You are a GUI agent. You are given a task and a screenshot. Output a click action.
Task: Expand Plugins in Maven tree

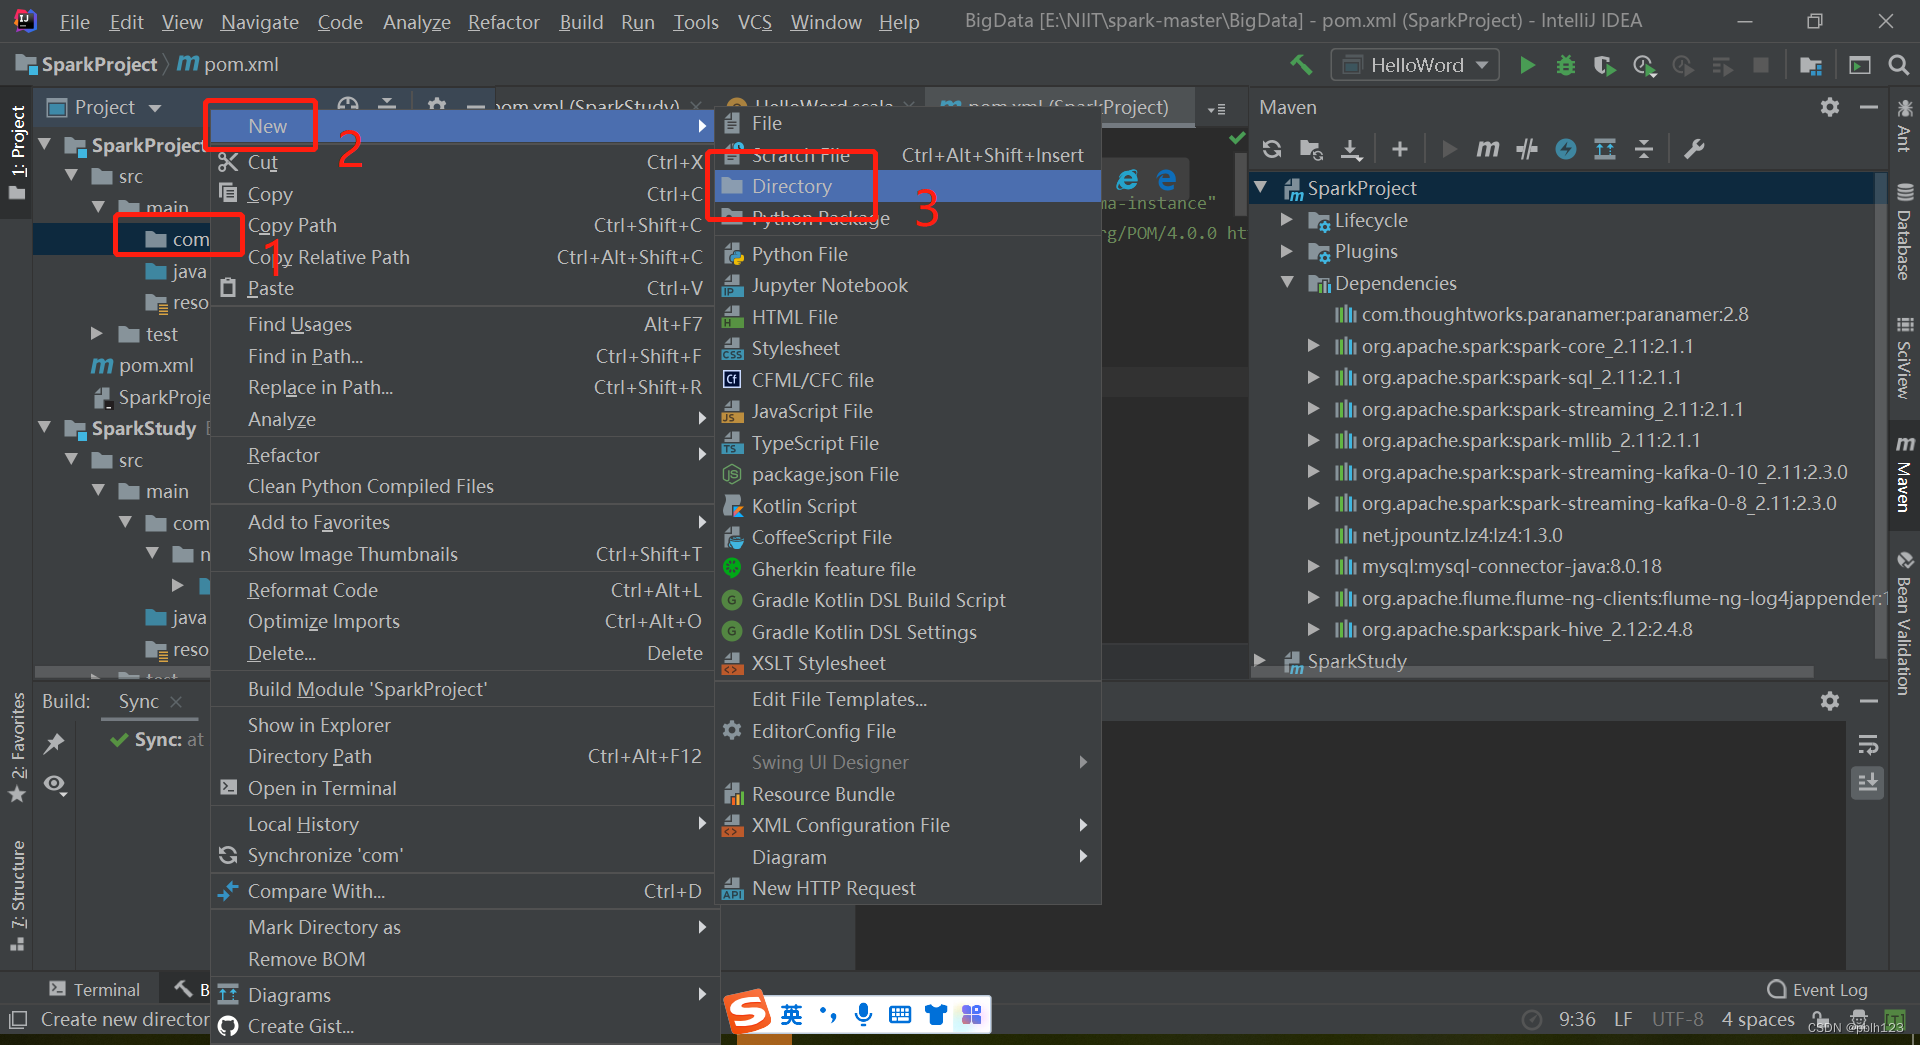tap(1287, 251)
